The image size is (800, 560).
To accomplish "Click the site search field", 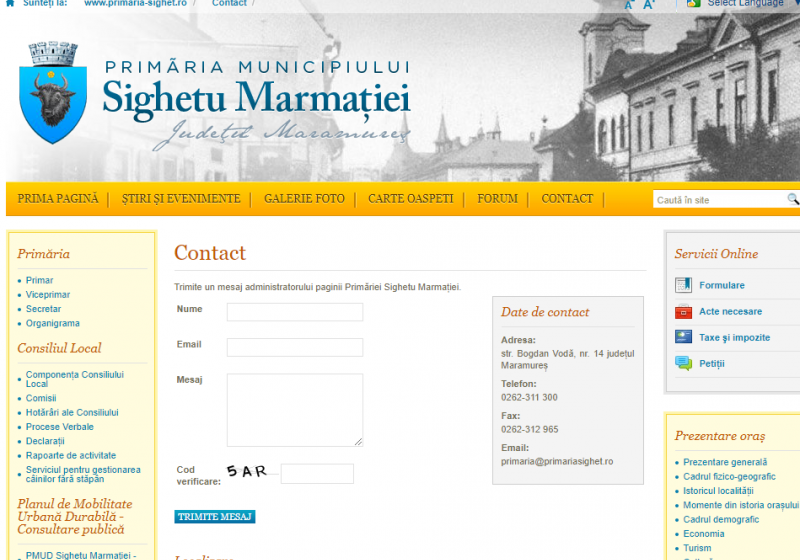I will point(719,199).
